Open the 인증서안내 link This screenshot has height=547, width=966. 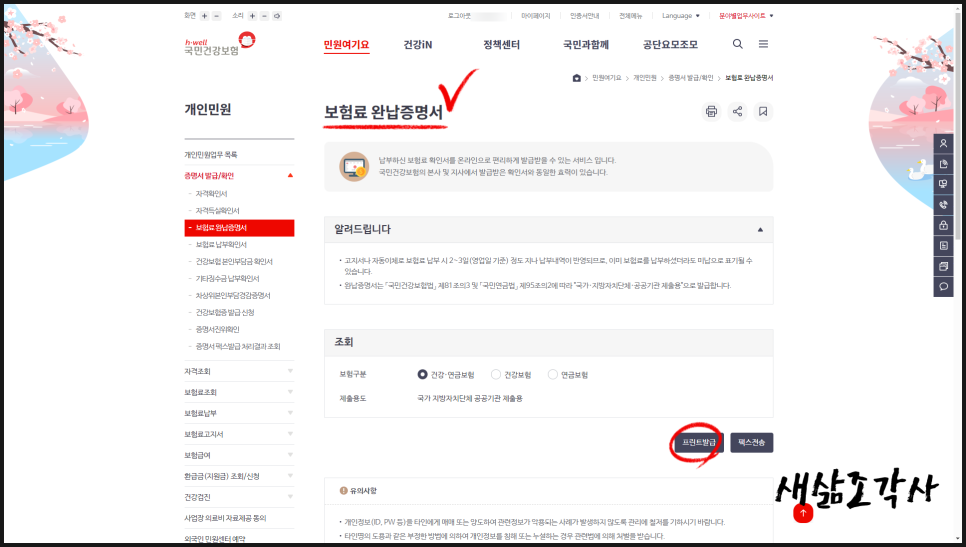[x=585, y=16]
